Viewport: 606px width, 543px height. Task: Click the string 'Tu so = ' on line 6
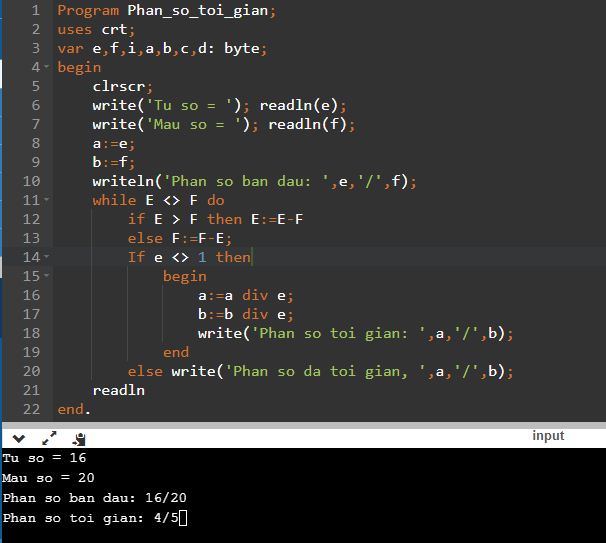point(189,105)
